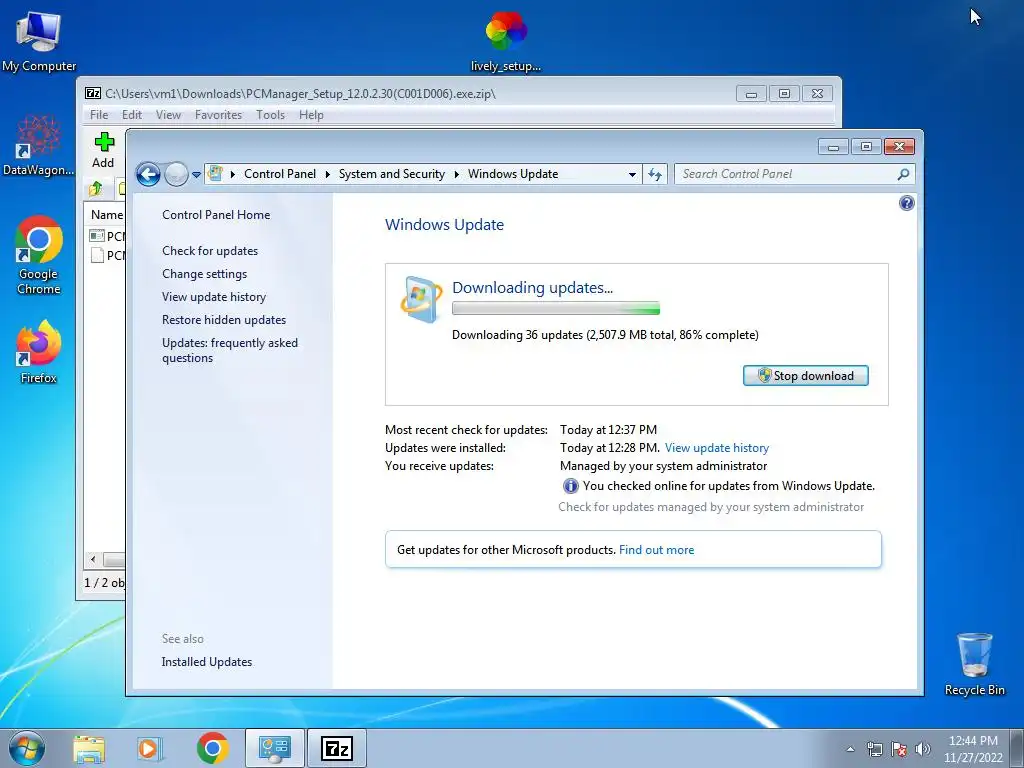
Task: Open Action Center flag icon
Action: [x=899, y=749]
